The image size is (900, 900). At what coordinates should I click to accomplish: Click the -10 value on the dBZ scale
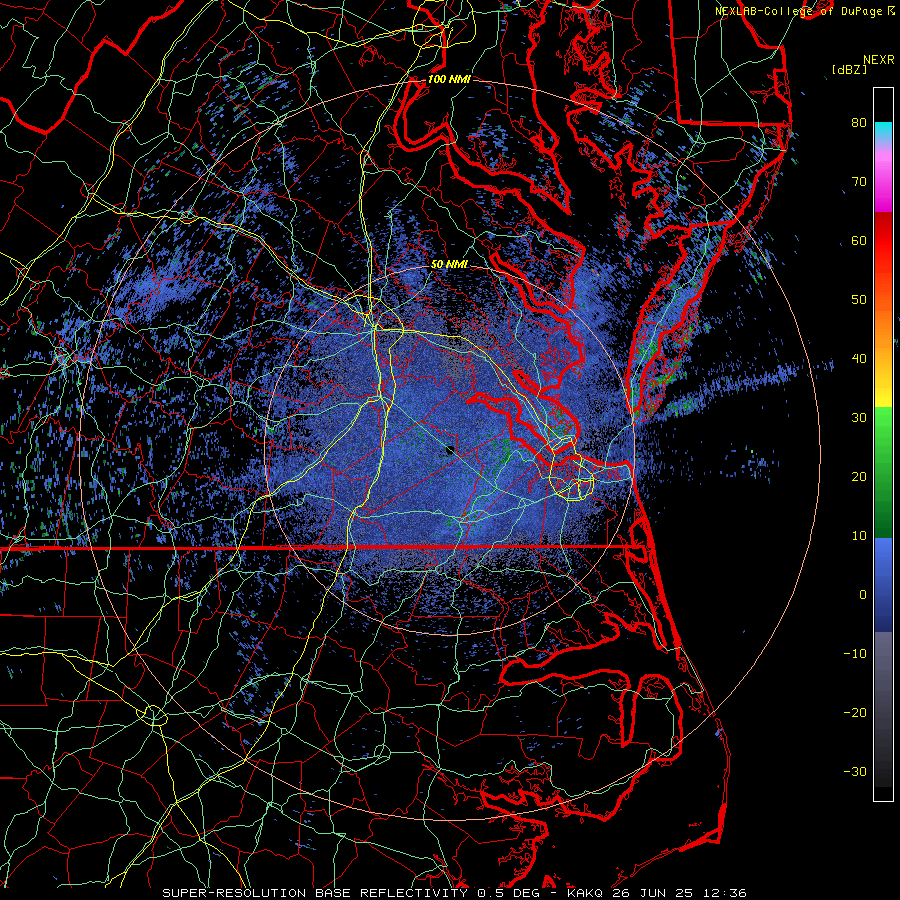click(x=855, y=654)
